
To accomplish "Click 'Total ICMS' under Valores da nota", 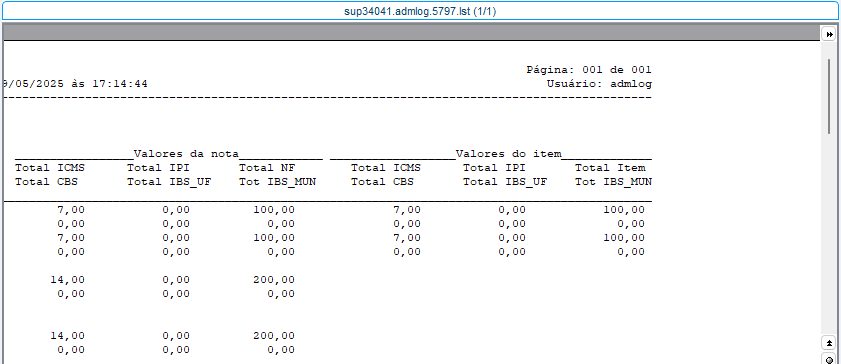I will point(50,168).
